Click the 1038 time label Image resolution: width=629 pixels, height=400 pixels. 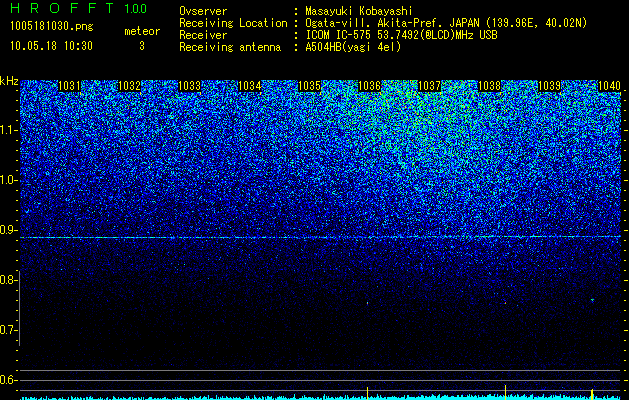click(490, 86)
